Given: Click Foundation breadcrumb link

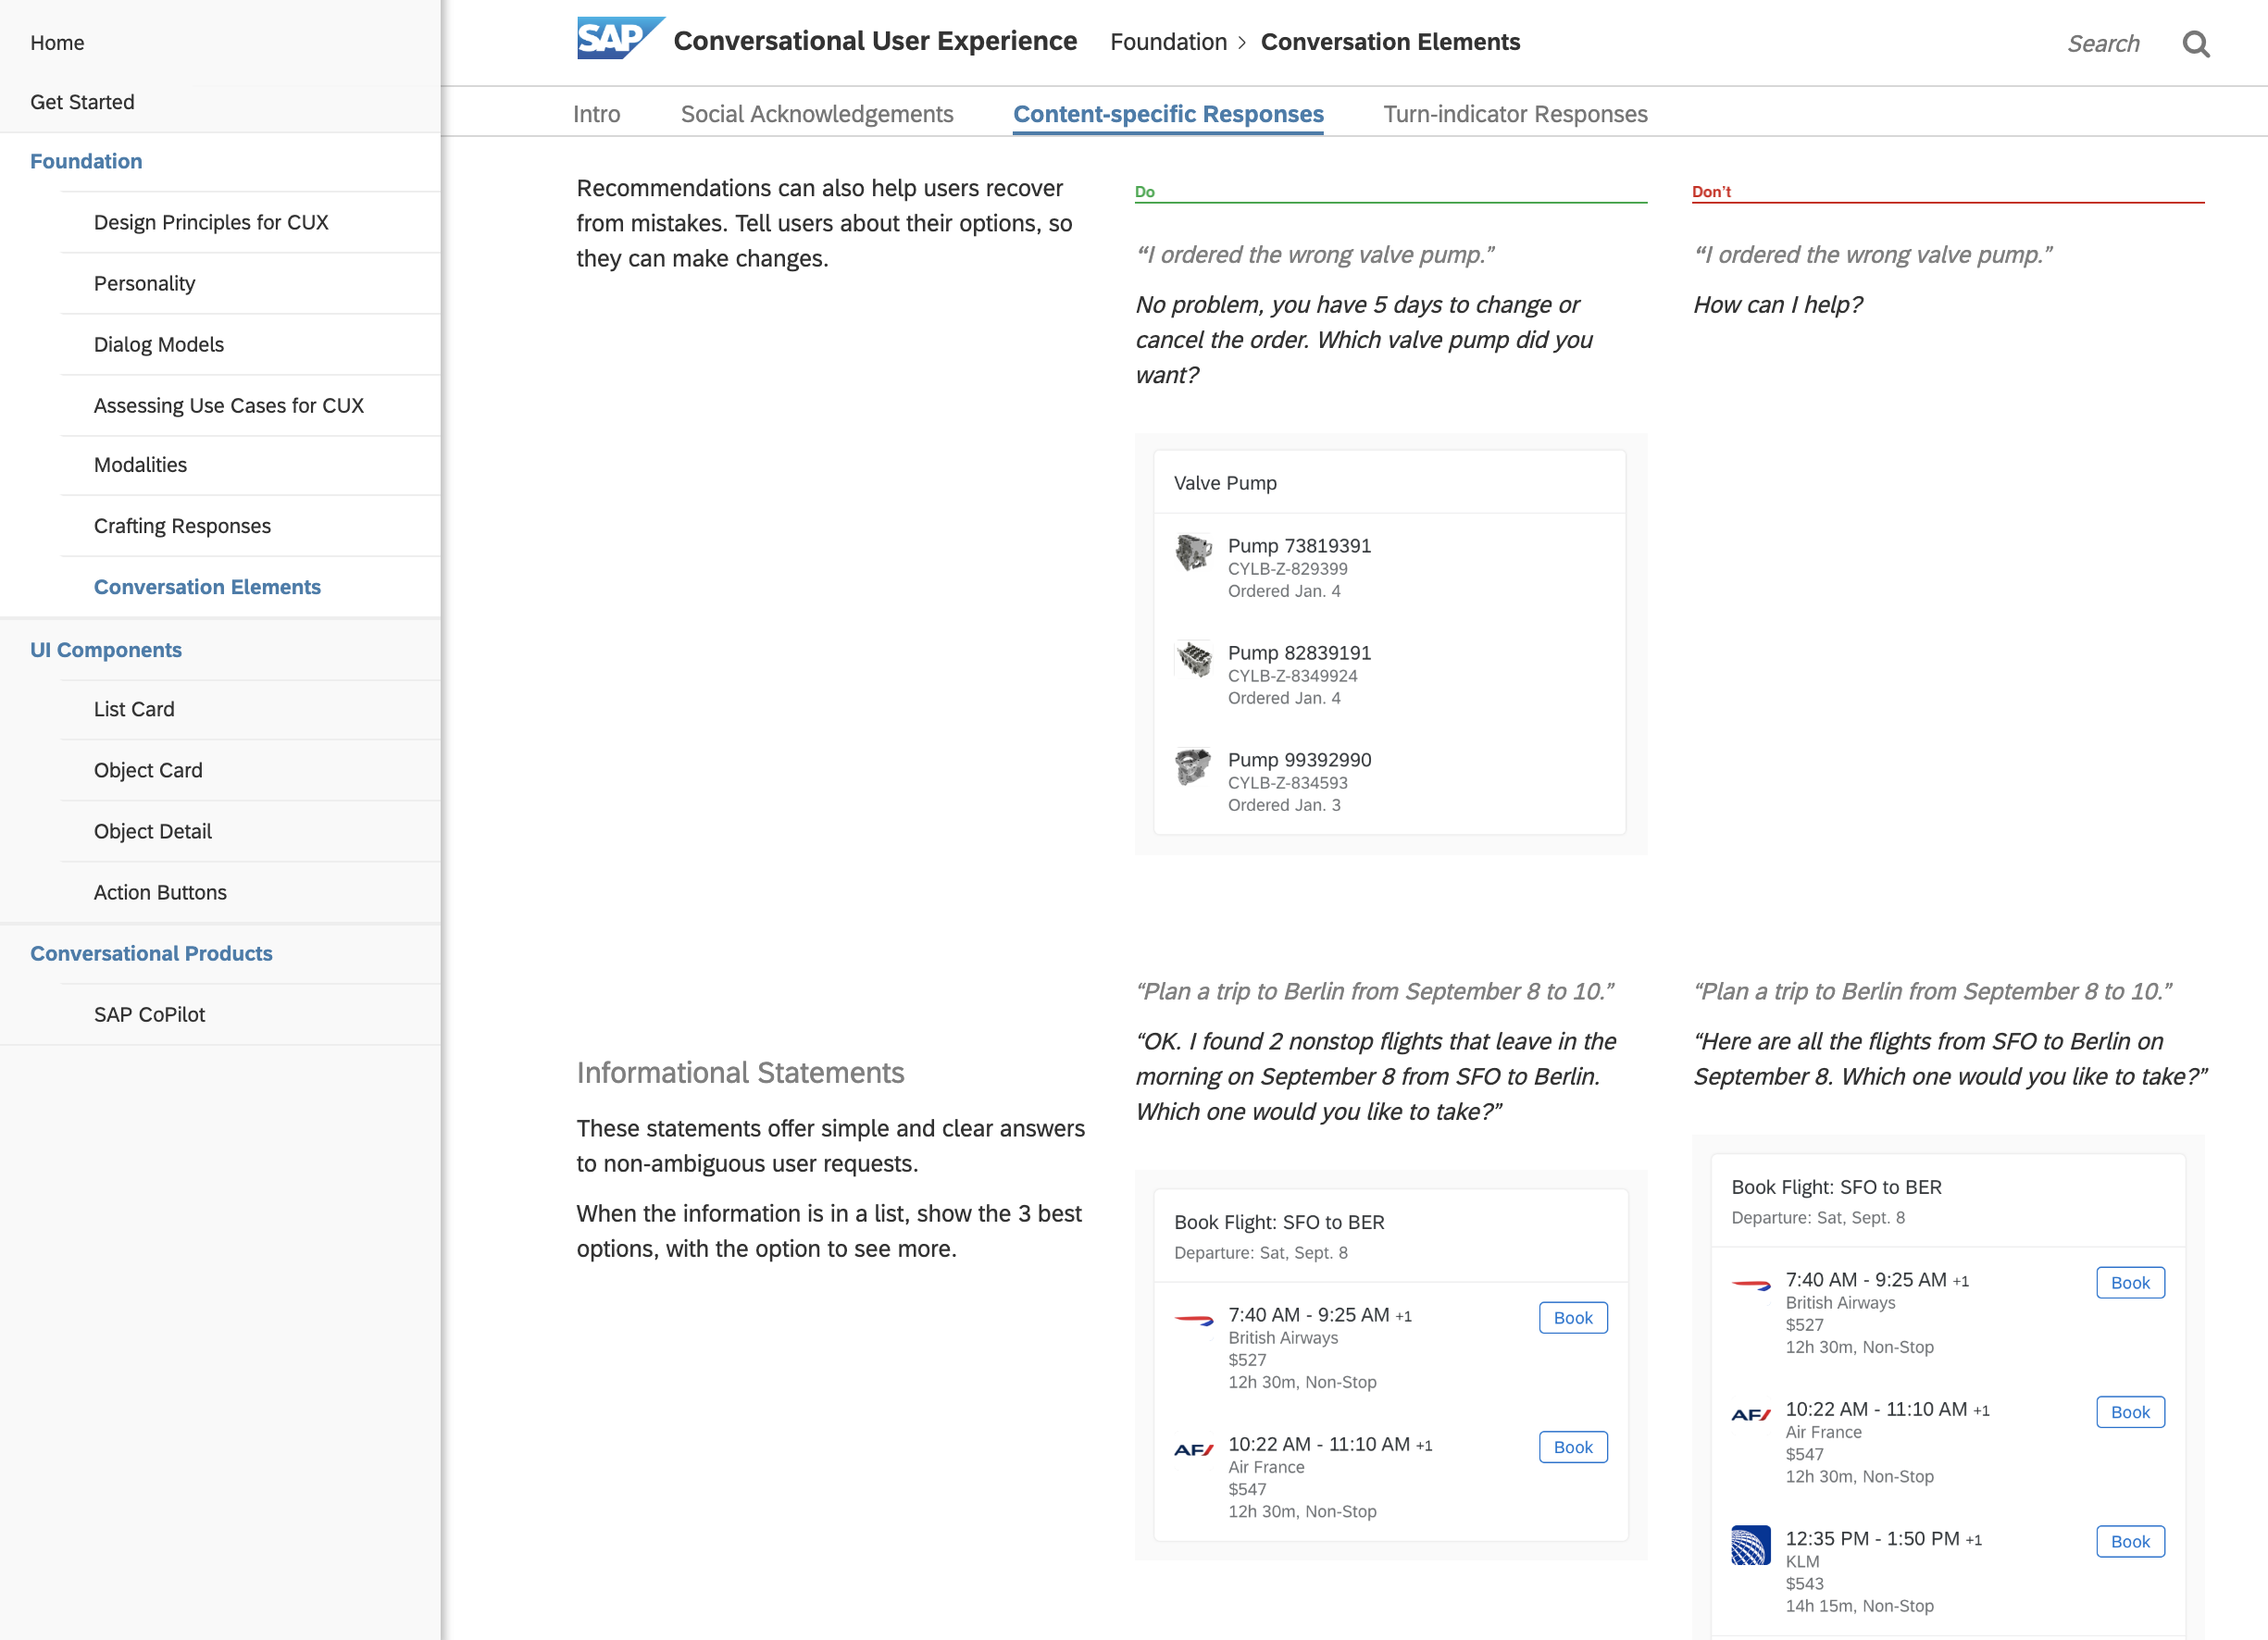Looking at the screenshot, I should click(1167, 42).
